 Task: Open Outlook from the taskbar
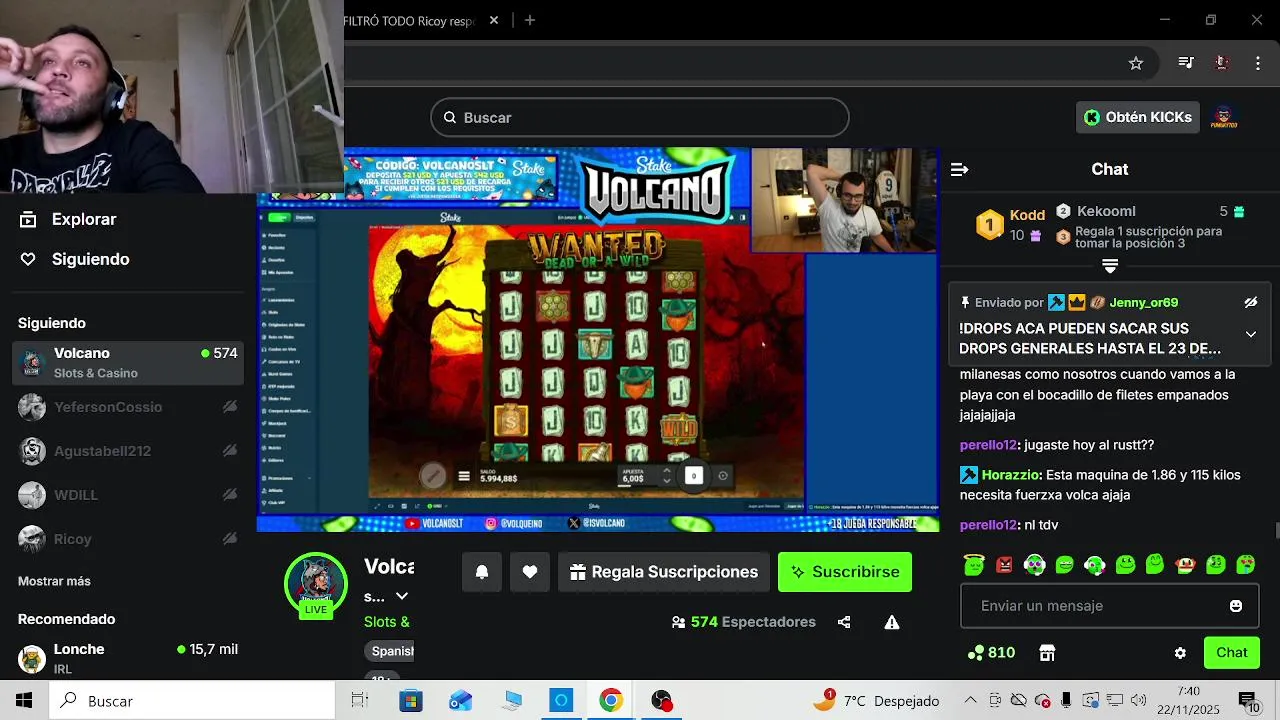(461, 701)
